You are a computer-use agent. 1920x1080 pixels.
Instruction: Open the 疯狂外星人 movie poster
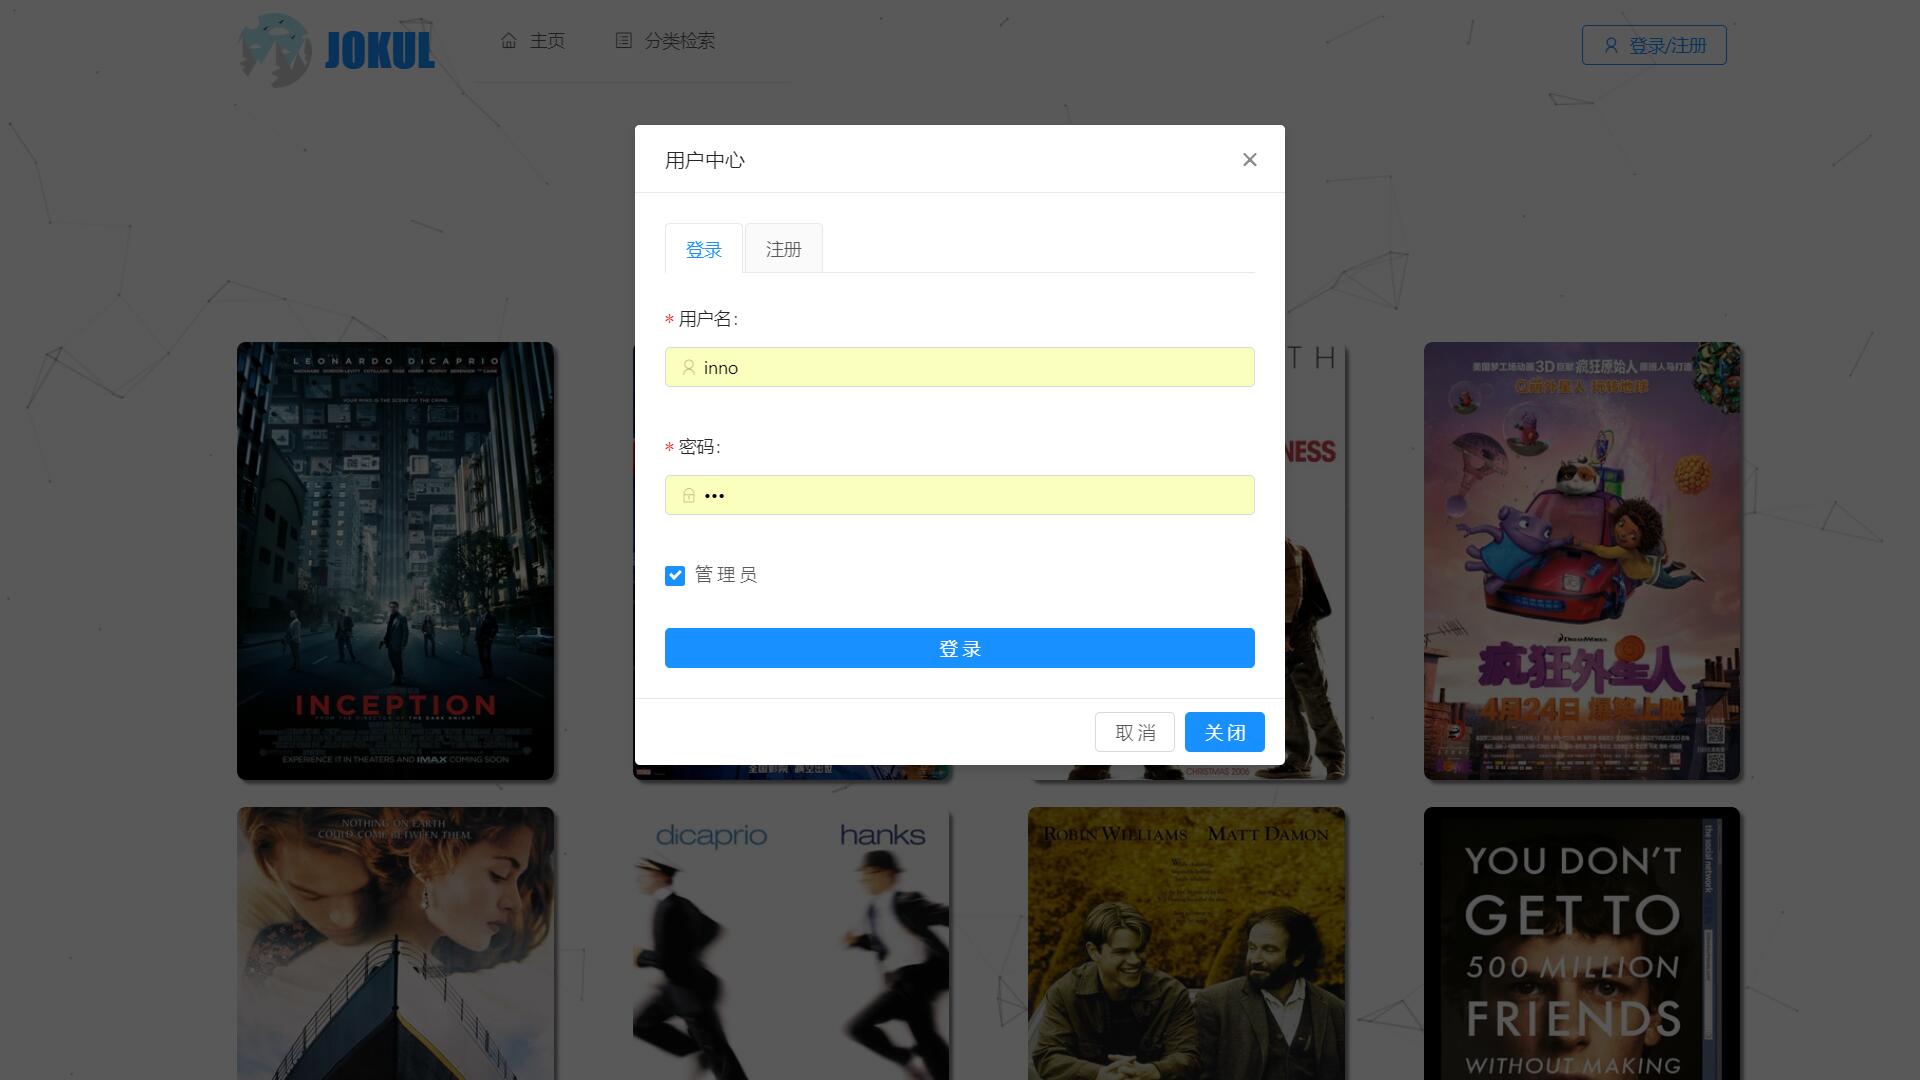pos(1581,560)
